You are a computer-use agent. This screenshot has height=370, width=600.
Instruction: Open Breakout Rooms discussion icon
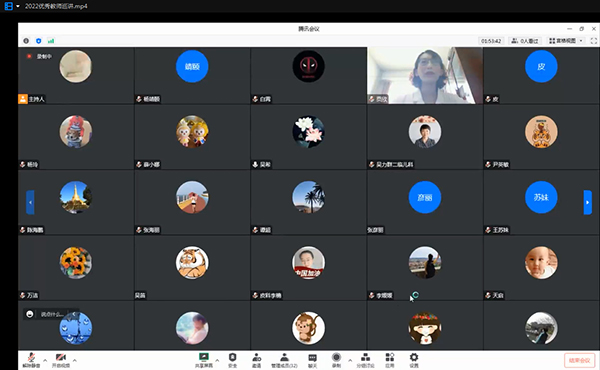tap(365, 360)
